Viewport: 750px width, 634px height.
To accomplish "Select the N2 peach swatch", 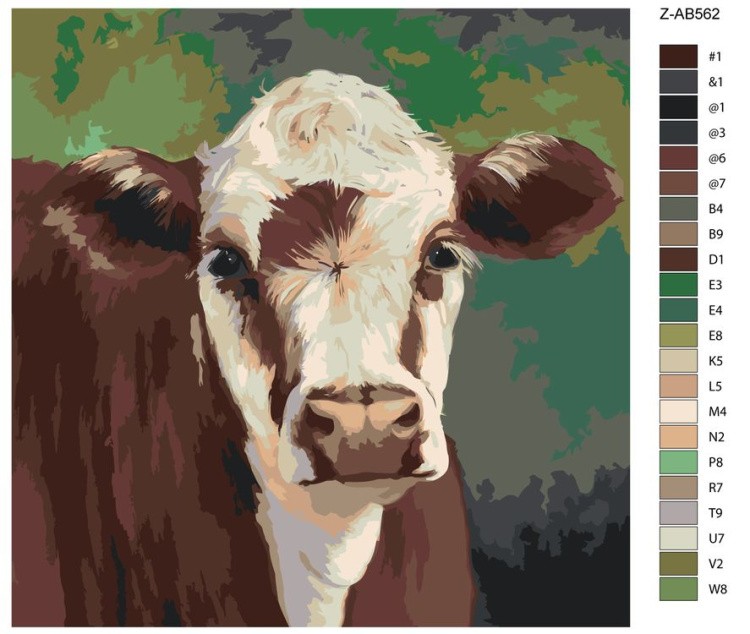I will (x=678, y=437).
